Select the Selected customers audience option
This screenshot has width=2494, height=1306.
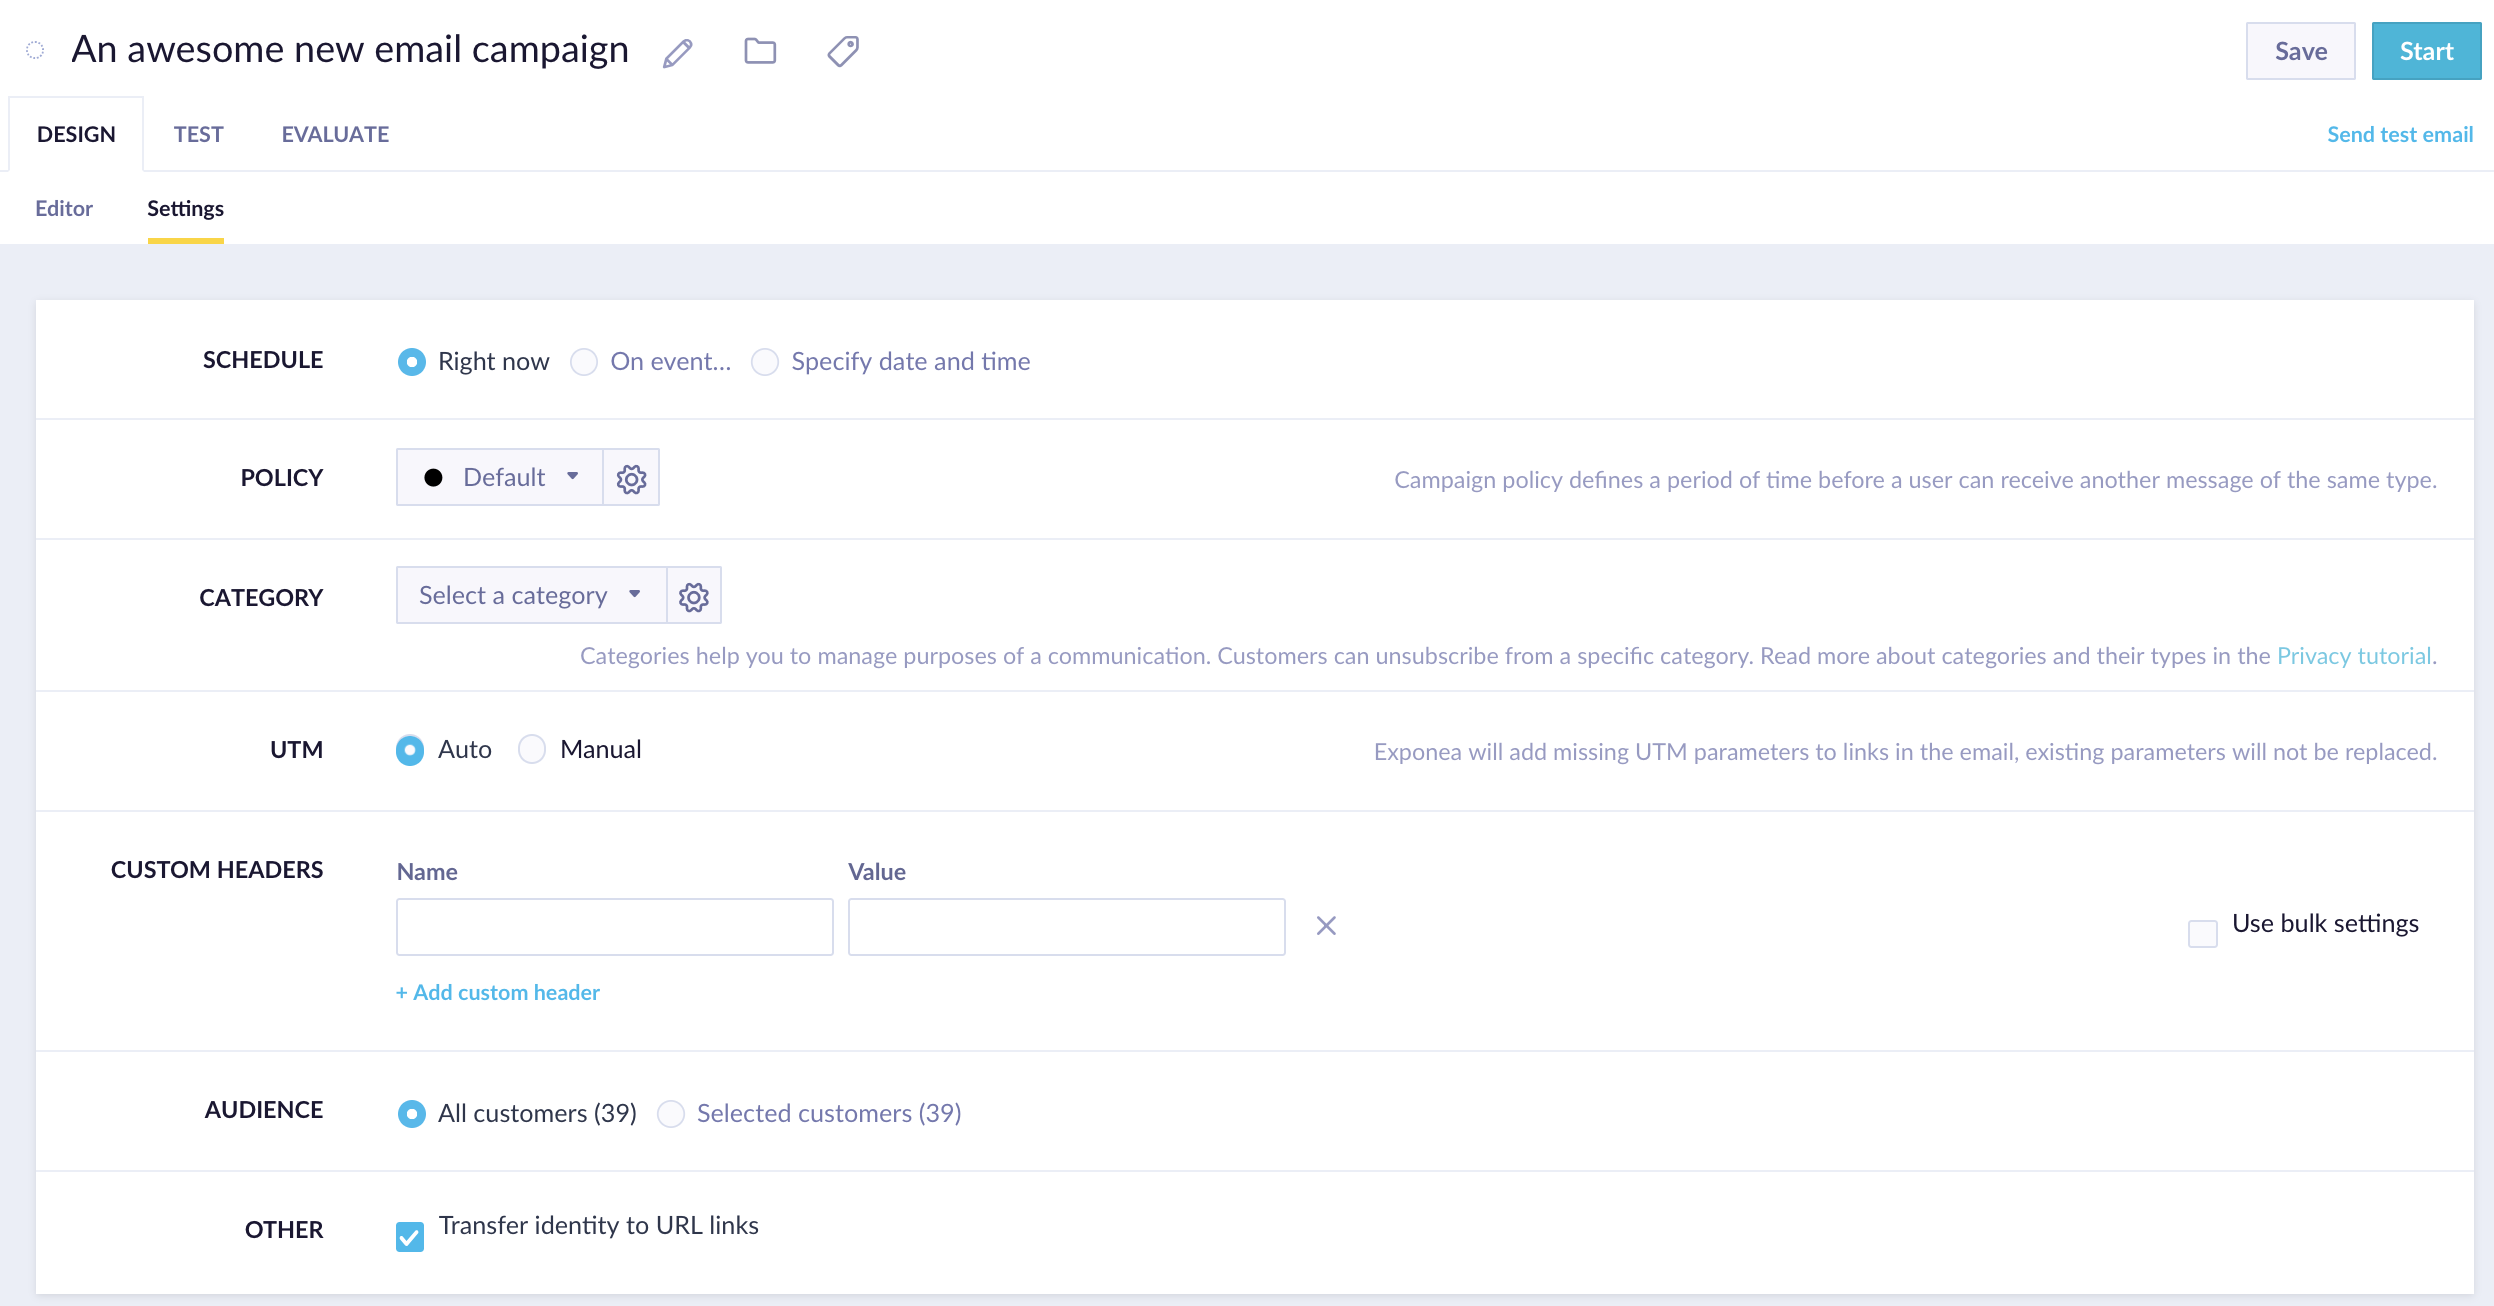pyautogui.click(x=671, y=1114)
